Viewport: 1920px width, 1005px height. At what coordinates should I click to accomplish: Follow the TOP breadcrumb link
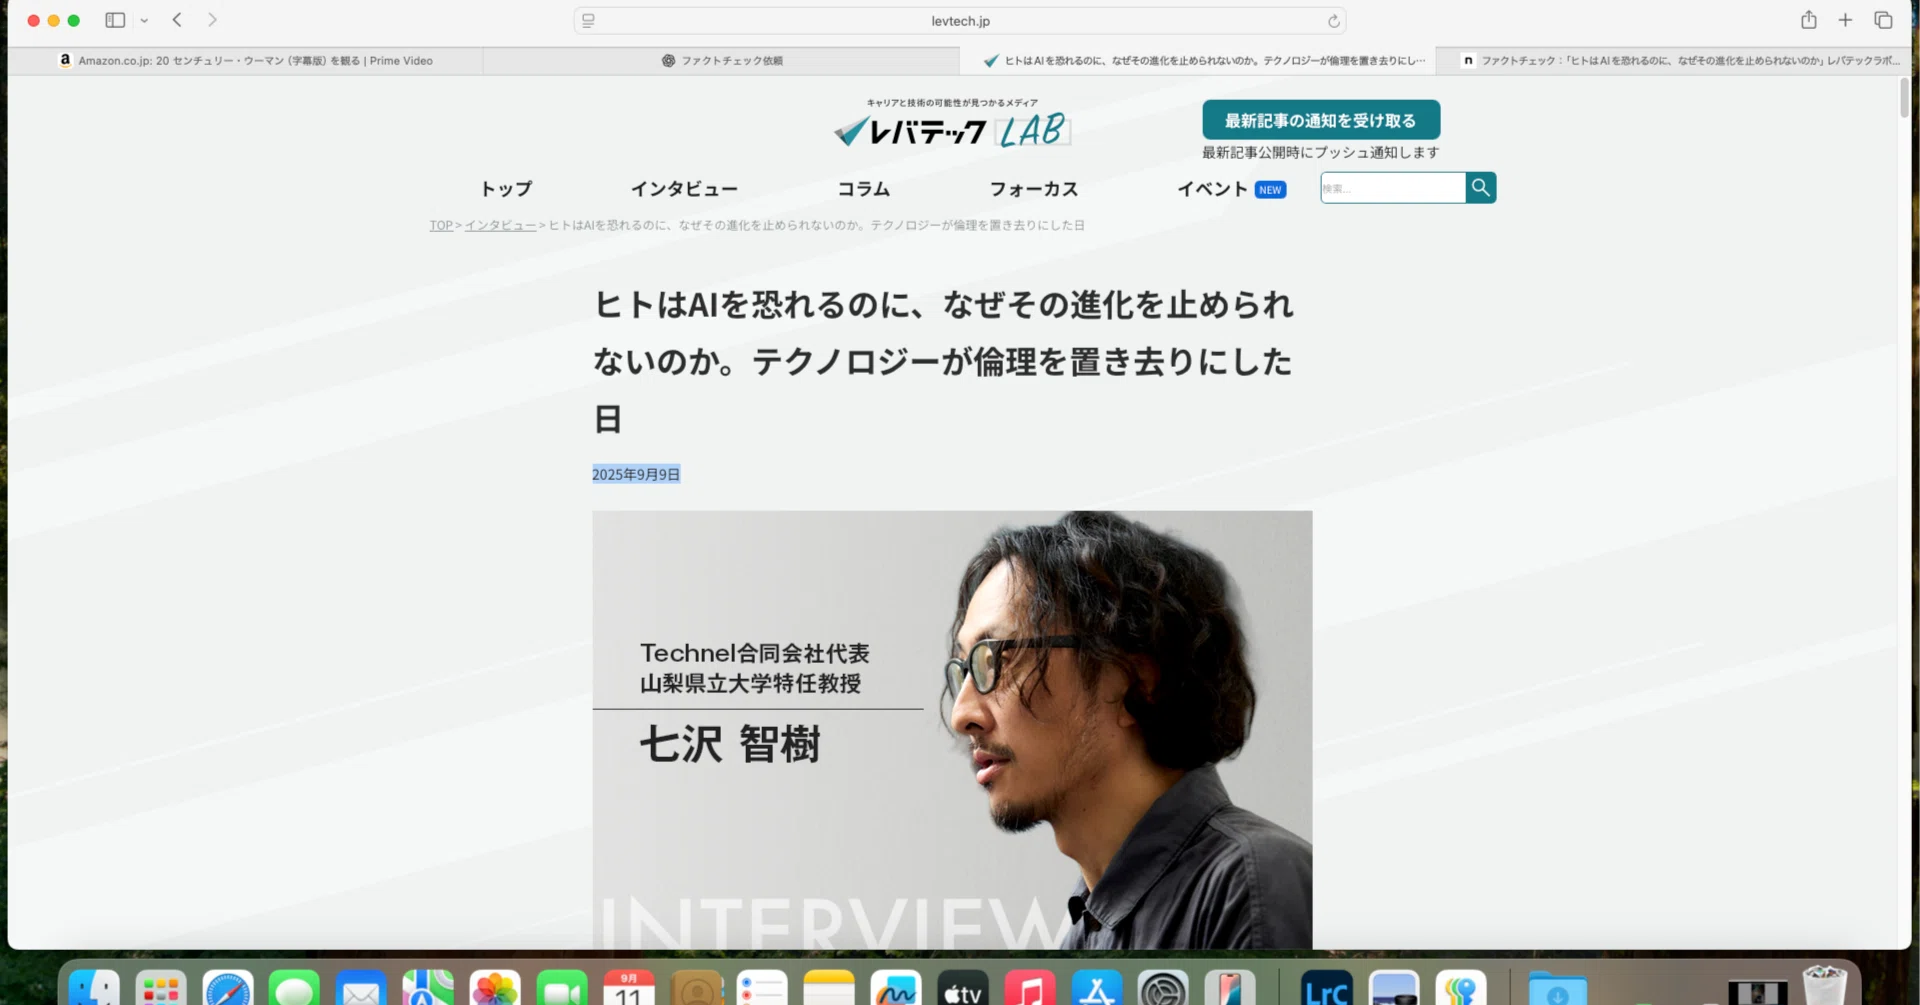point(441,226)
